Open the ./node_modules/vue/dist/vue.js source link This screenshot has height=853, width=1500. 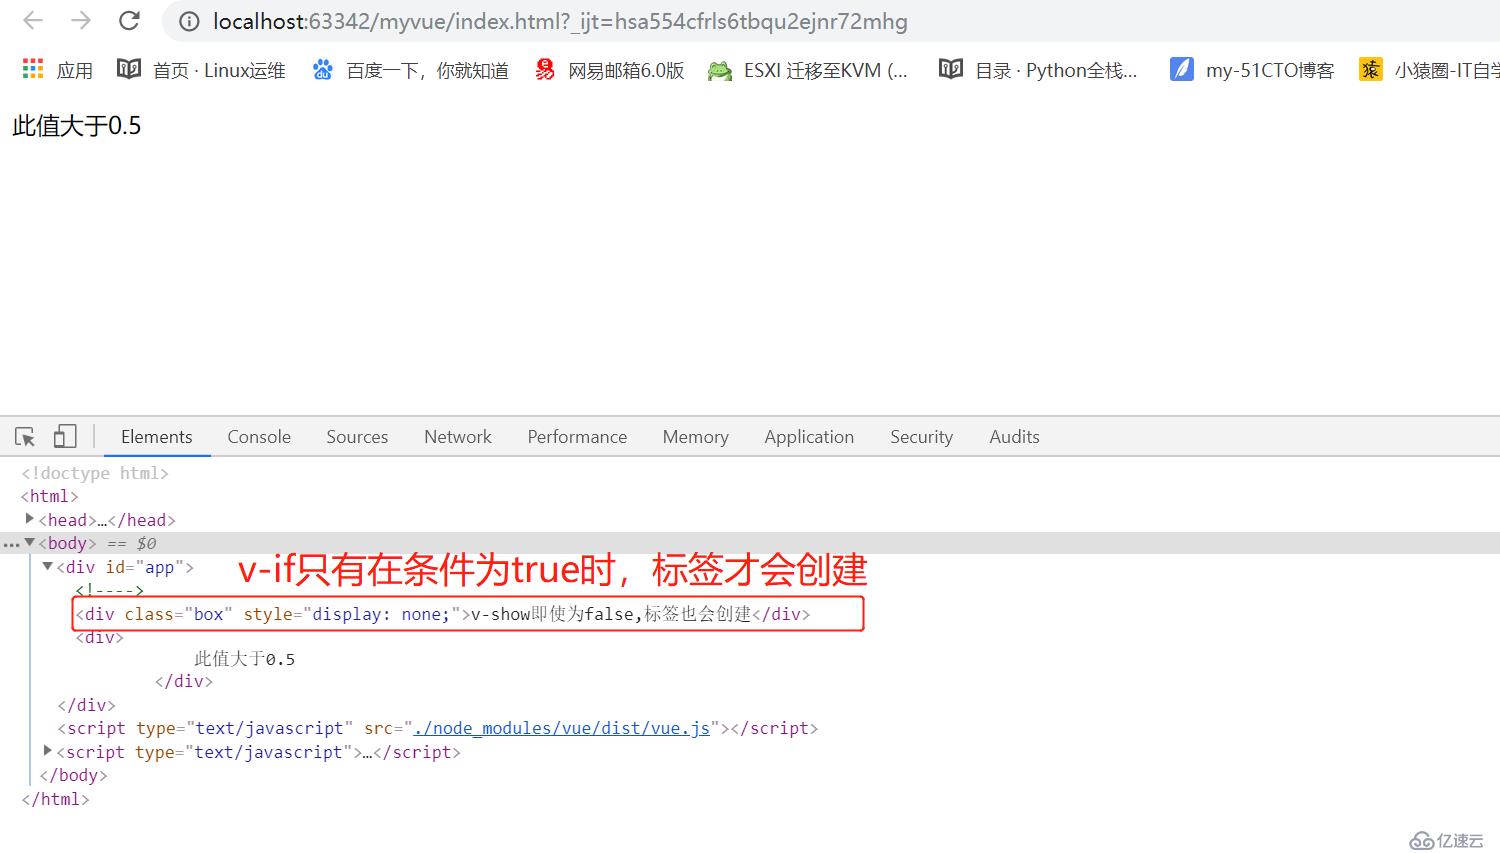(562, 728)
